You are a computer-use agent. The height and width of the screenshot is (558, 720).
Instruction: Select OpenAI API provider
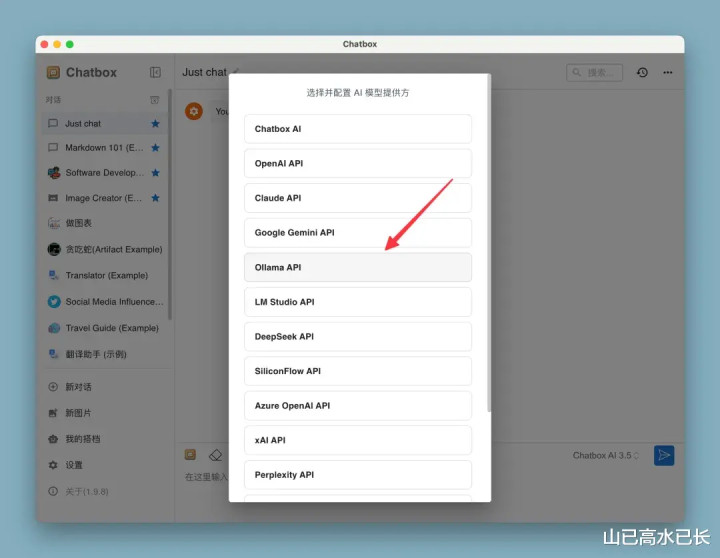tap(358, 163)
